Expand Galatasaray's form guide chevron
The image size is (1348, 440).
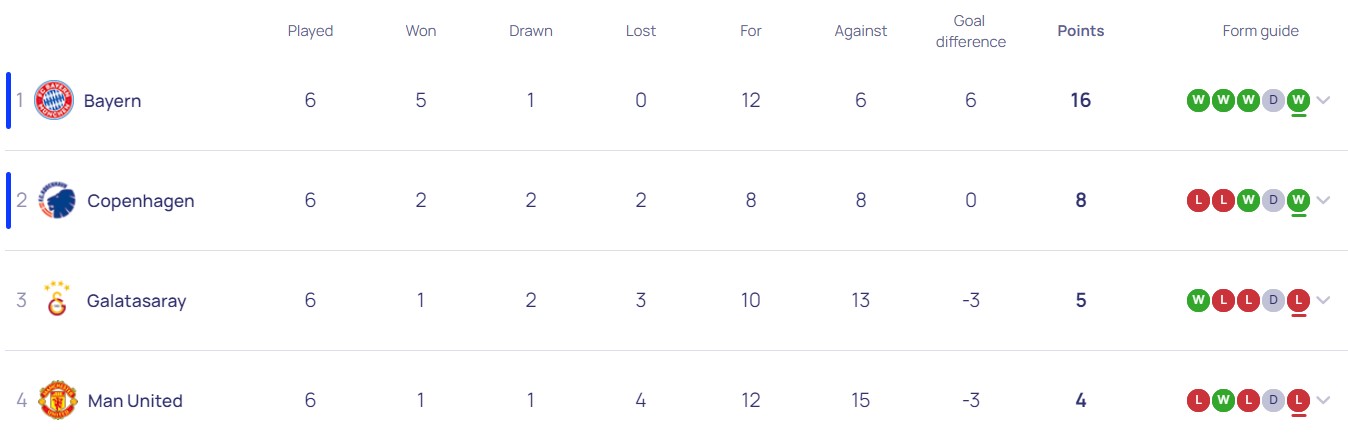point(1324,300)
